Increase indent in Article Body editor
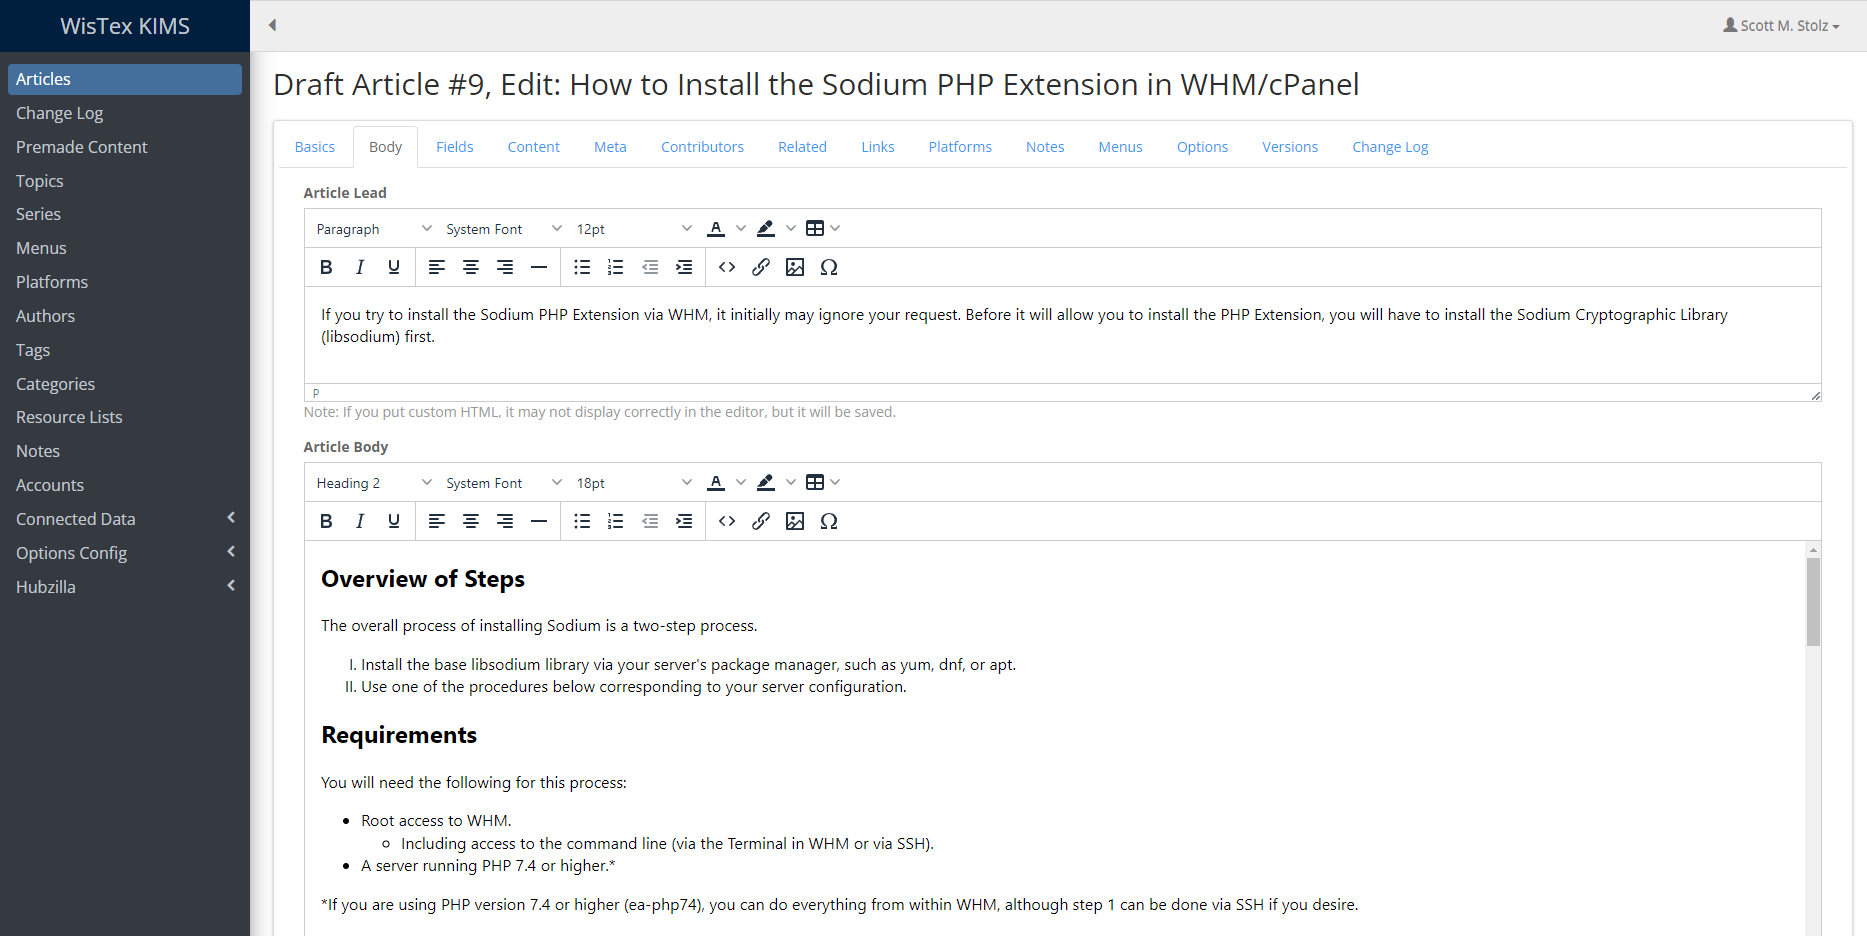1867x936 pixels. pyautogui.click(x=684, y=521)
